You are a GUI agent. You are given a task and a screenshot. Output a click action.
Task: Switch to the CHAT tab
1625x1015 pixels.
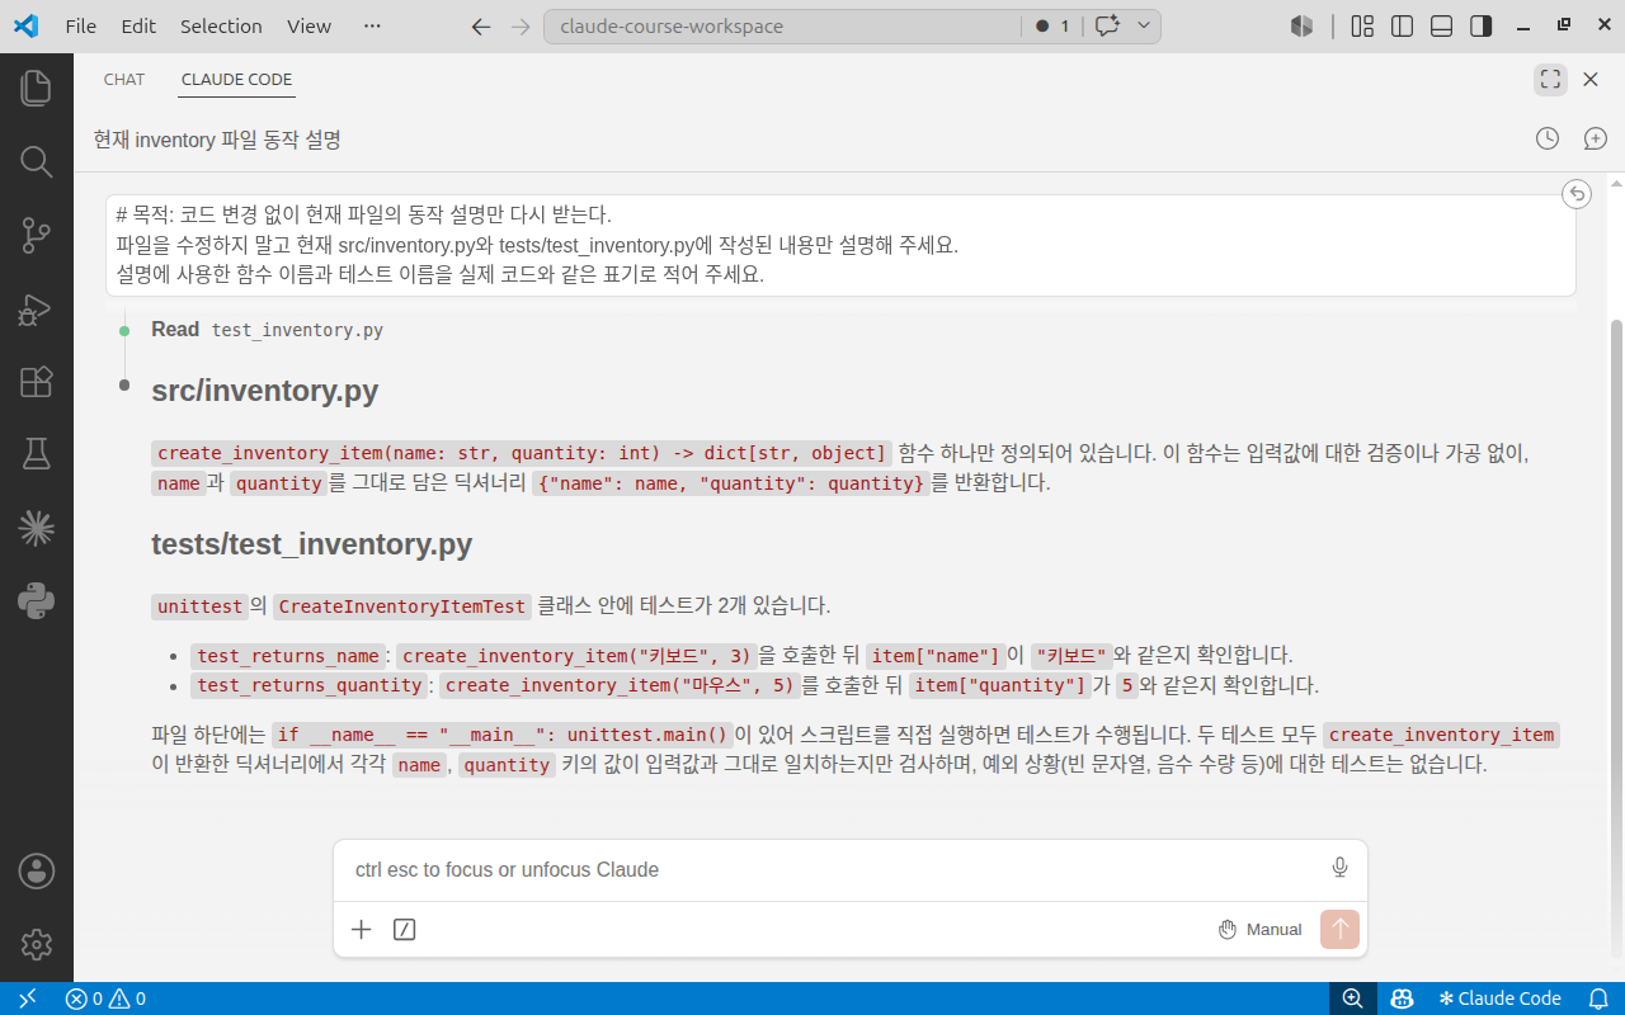click(x=124, y=79)
